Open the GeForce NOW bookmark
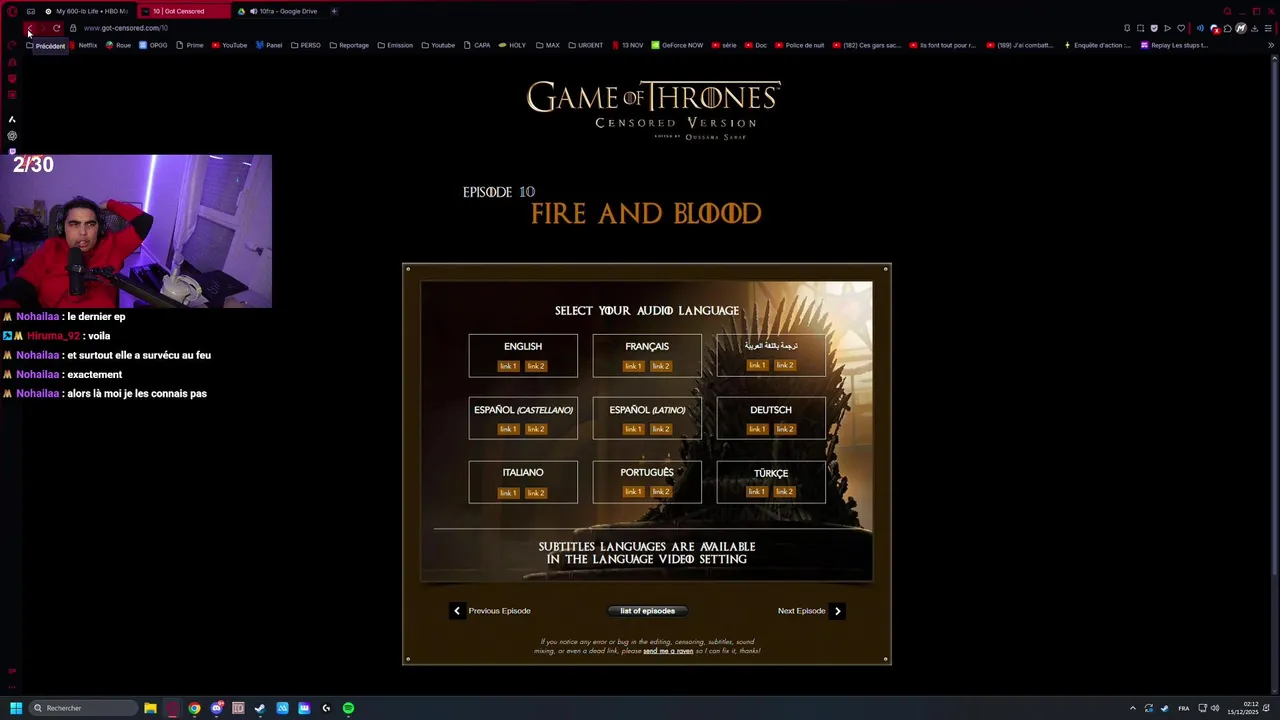Image resolution: width=1280 pixels, height=720 pixels. pyautogui.click(x=677, y=45)
